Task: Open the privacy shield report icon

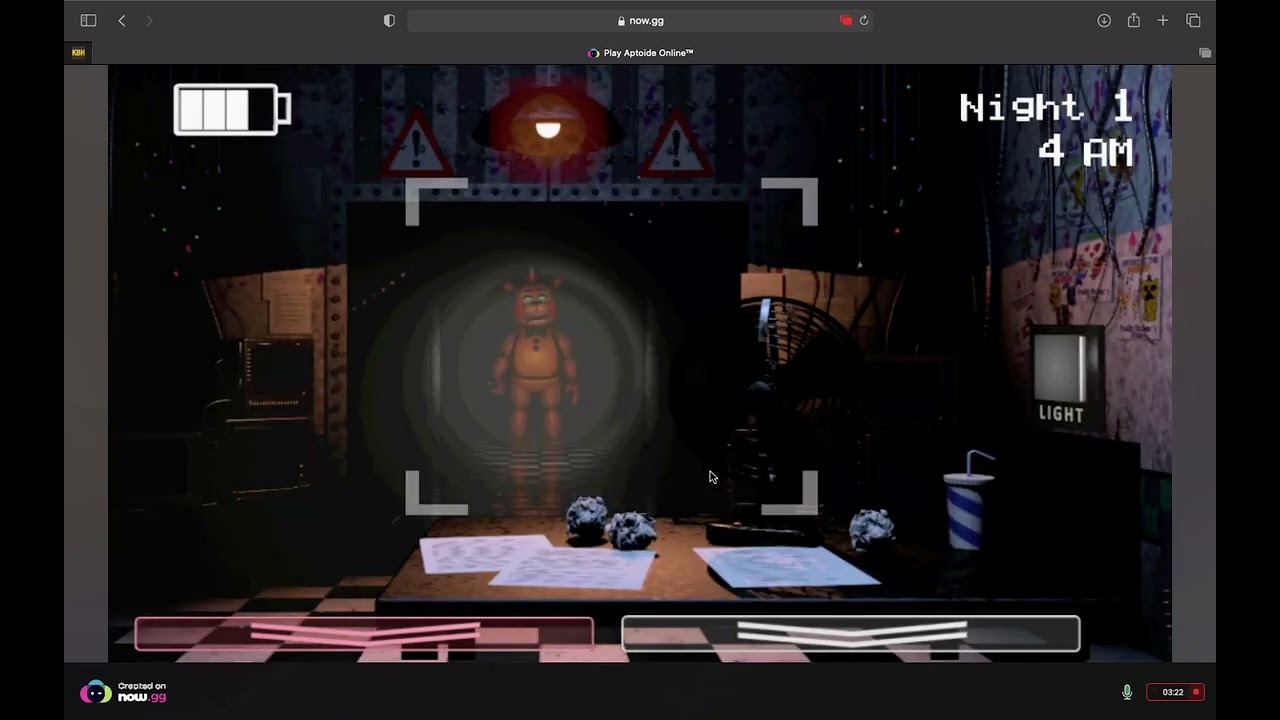Action: click(389, 20)
